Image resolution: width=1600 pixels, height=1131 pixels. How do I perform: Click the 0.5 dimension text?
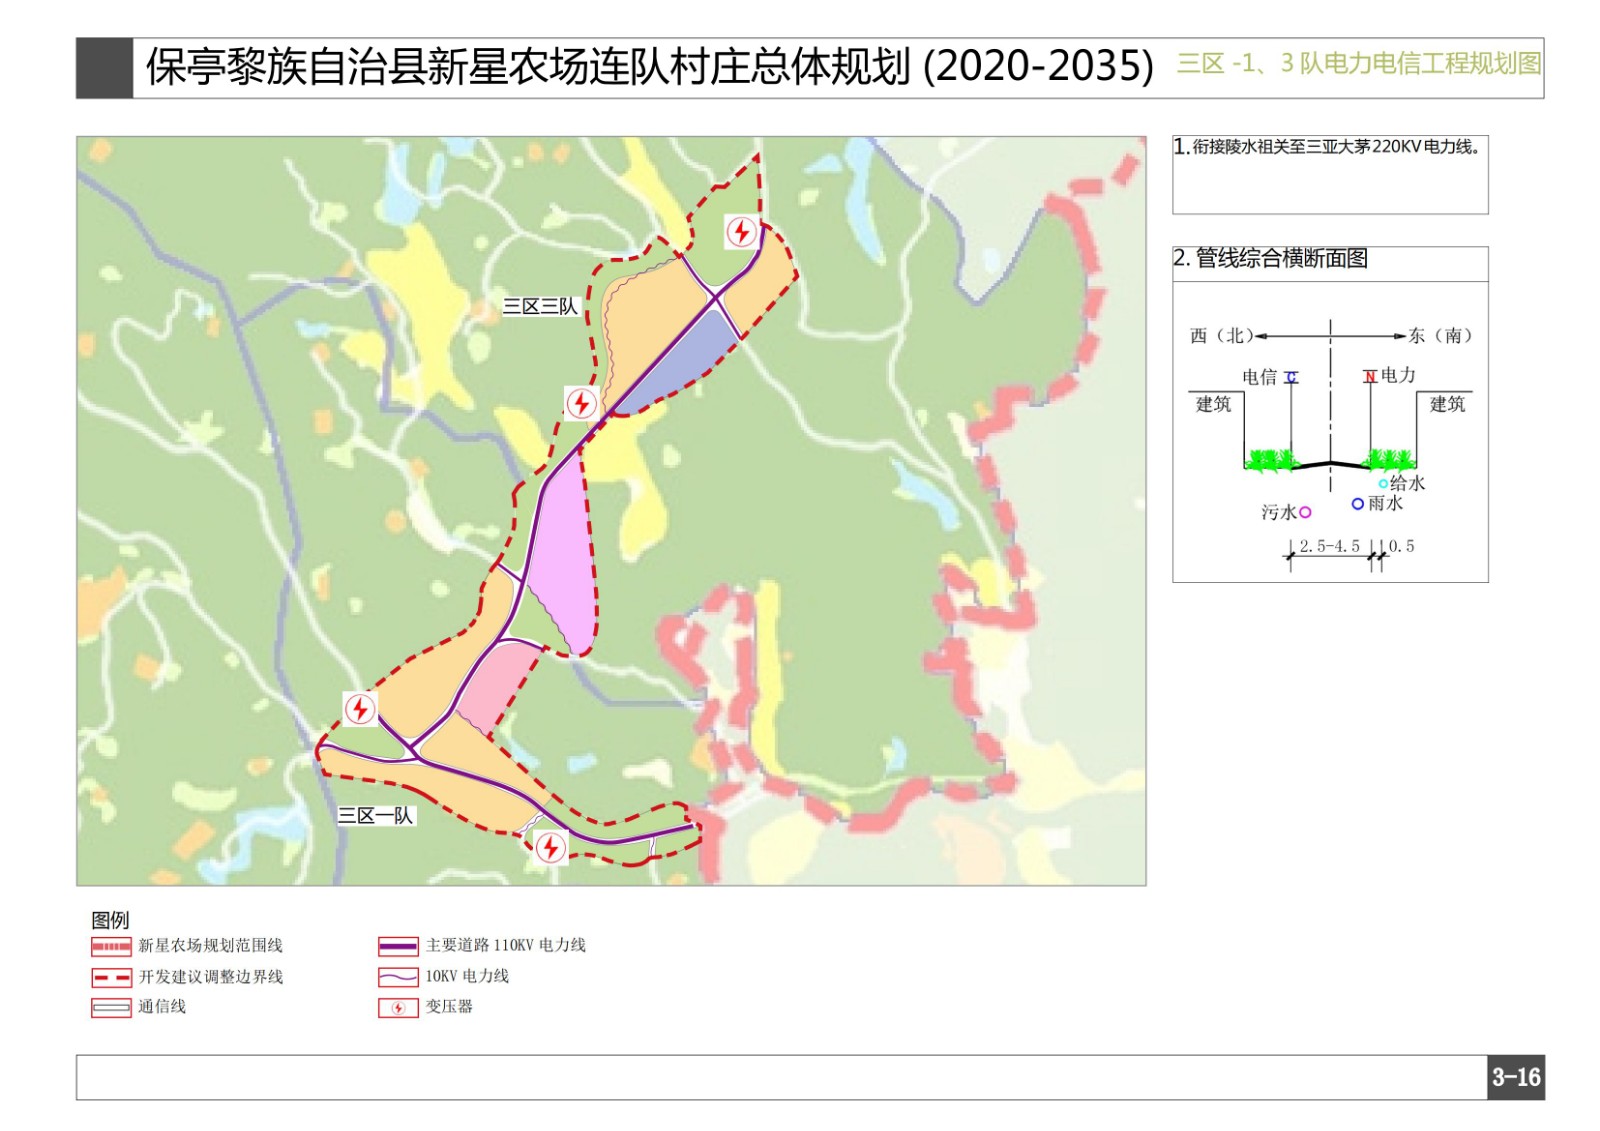(x=1402, y=546)
